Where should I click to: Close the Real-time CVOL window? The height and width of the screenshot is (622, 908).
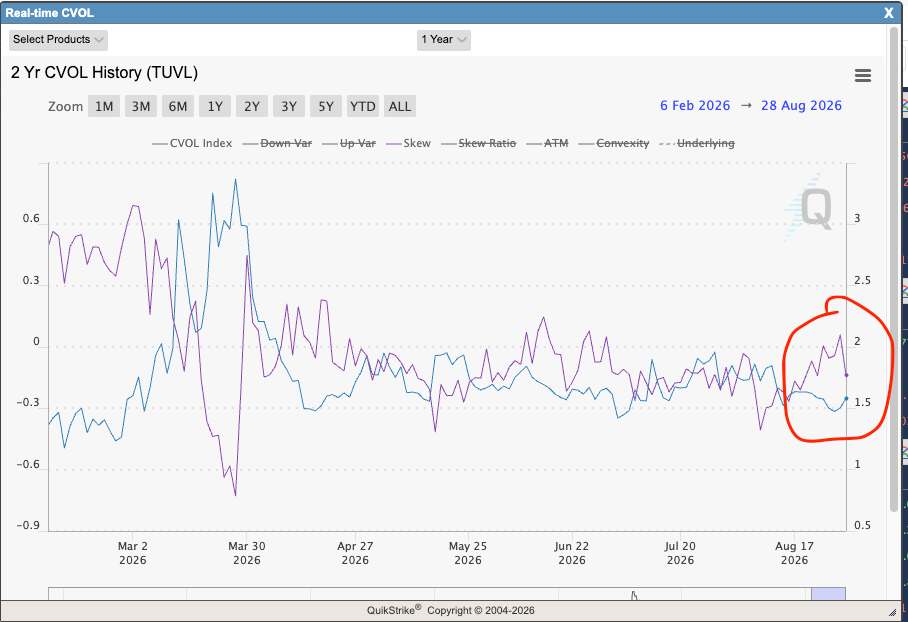tap(889, 13)
